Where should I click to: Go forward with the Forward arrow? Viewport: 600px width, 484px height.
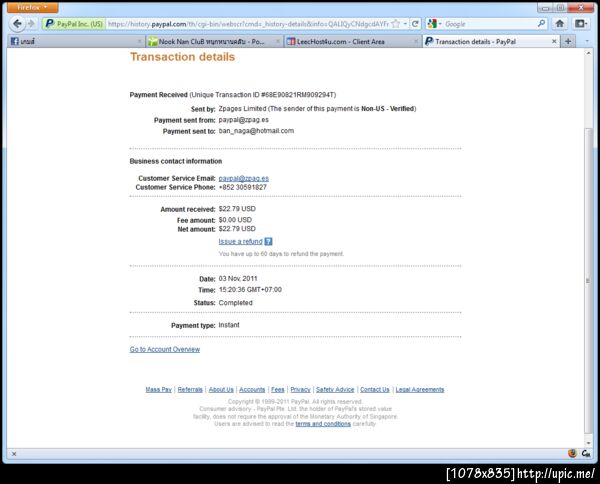pos(31,24)
